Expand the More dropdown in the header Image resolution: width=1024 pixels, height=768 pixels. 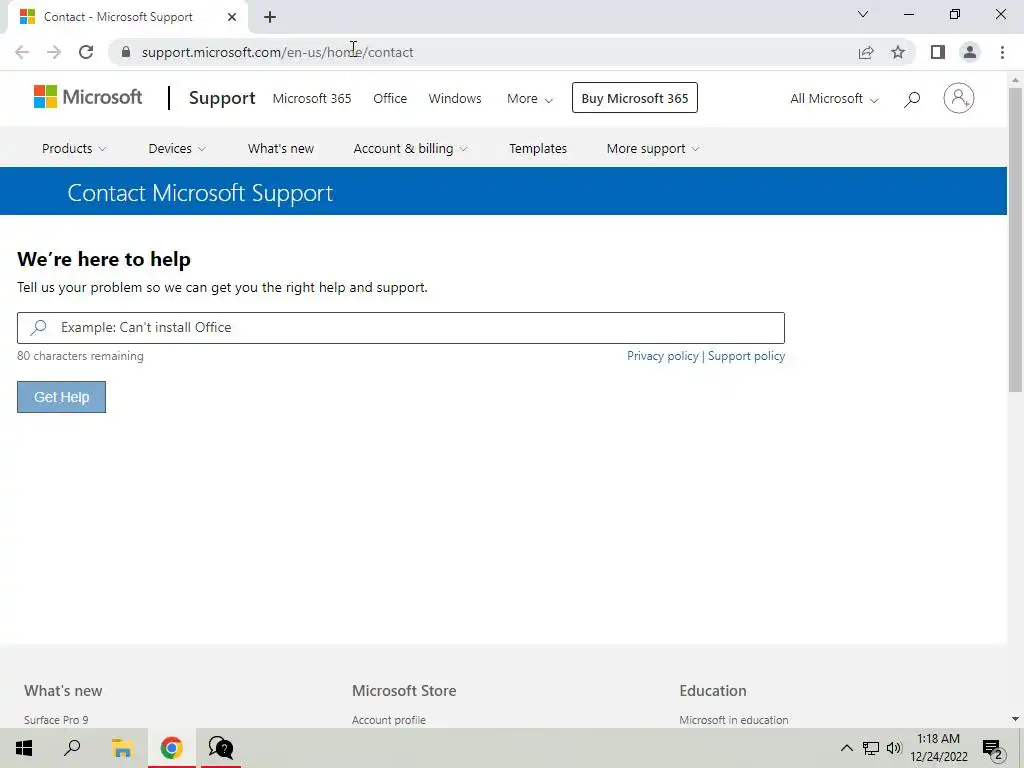[530, 99]
